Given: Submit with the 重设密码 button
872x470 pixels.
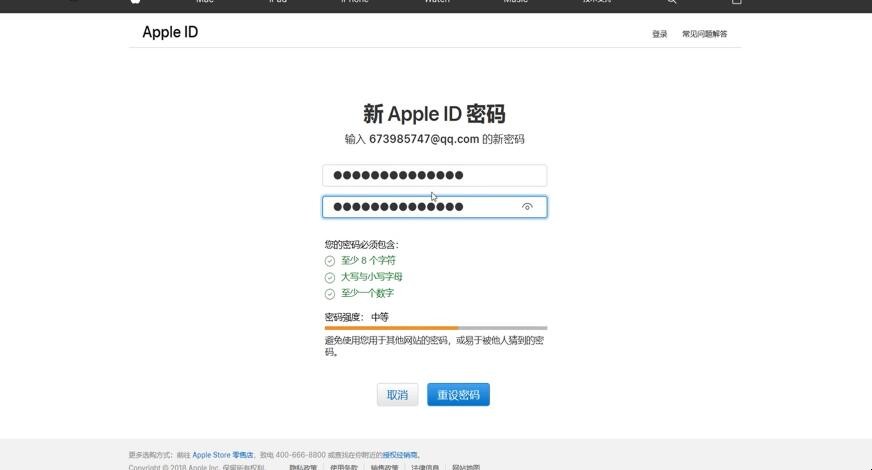Looking at the screenshot, I should [x=458, y=395].
